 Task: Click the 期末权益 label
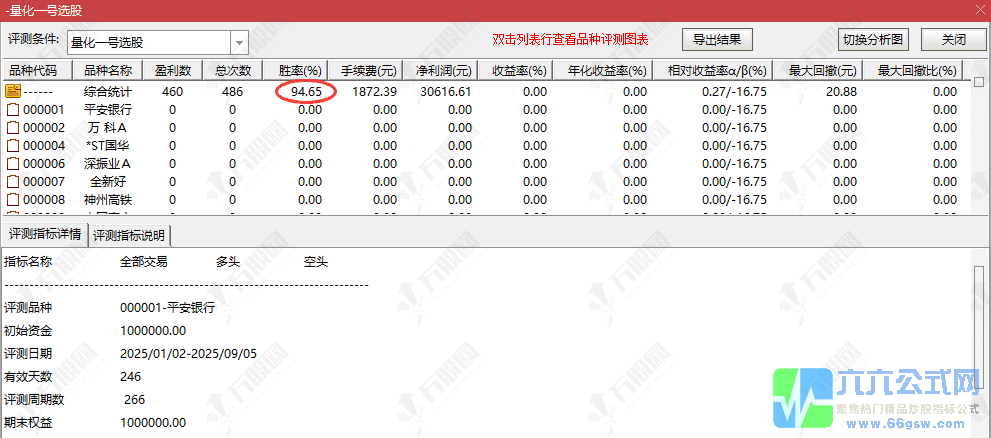(x=28, y=422)
